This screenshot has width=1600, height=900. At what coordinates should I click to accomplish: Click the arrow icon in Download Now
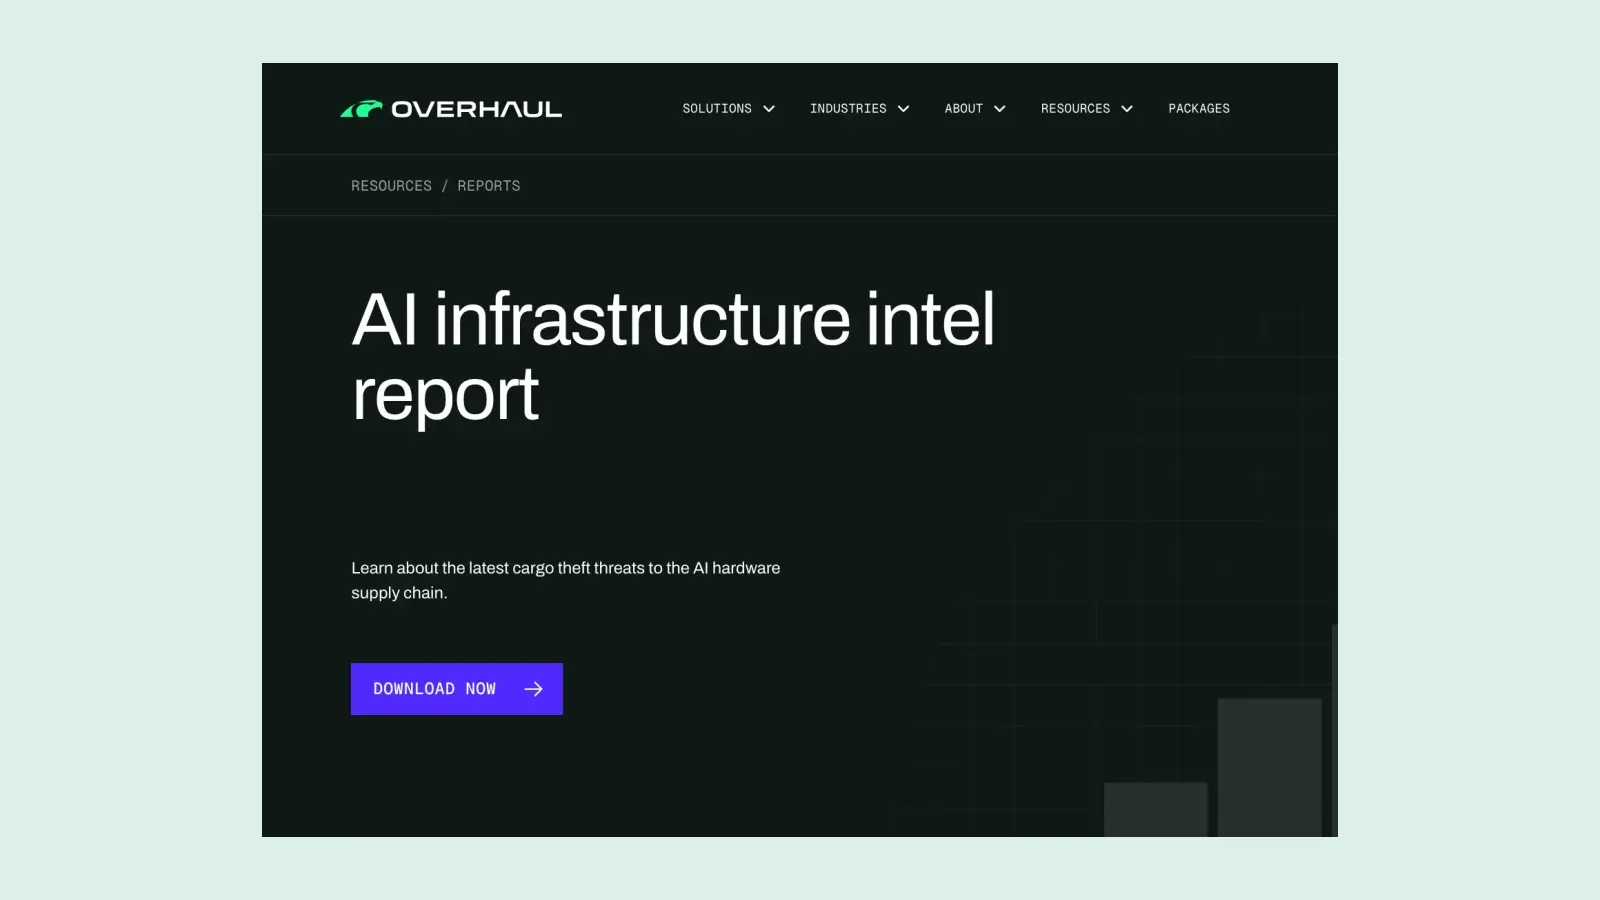tap(534, 689)
